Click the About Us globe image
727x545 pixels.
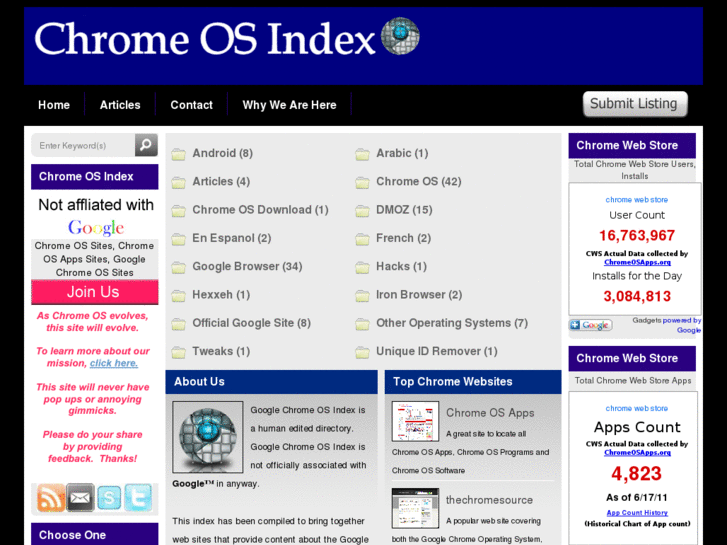point(208,437)
